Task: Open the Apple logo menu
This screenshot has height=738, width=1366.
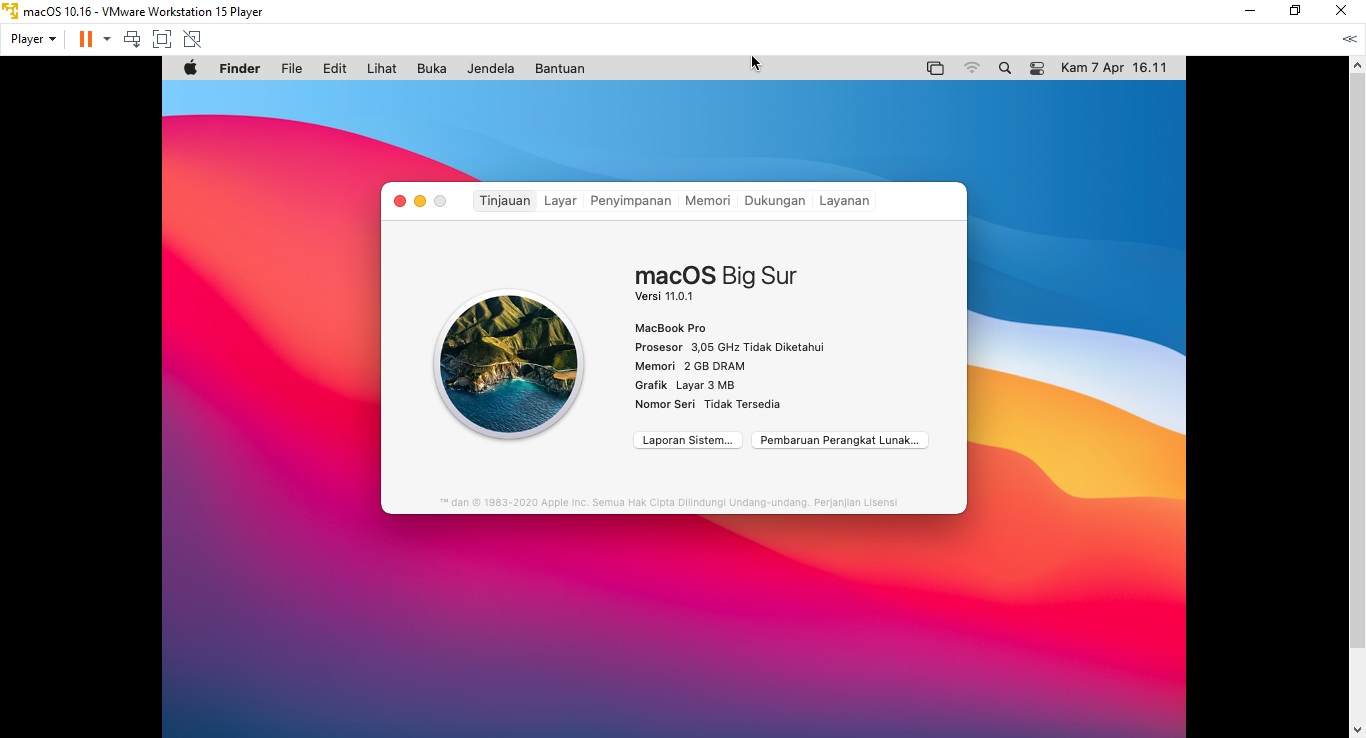Action: coord(190,68)
